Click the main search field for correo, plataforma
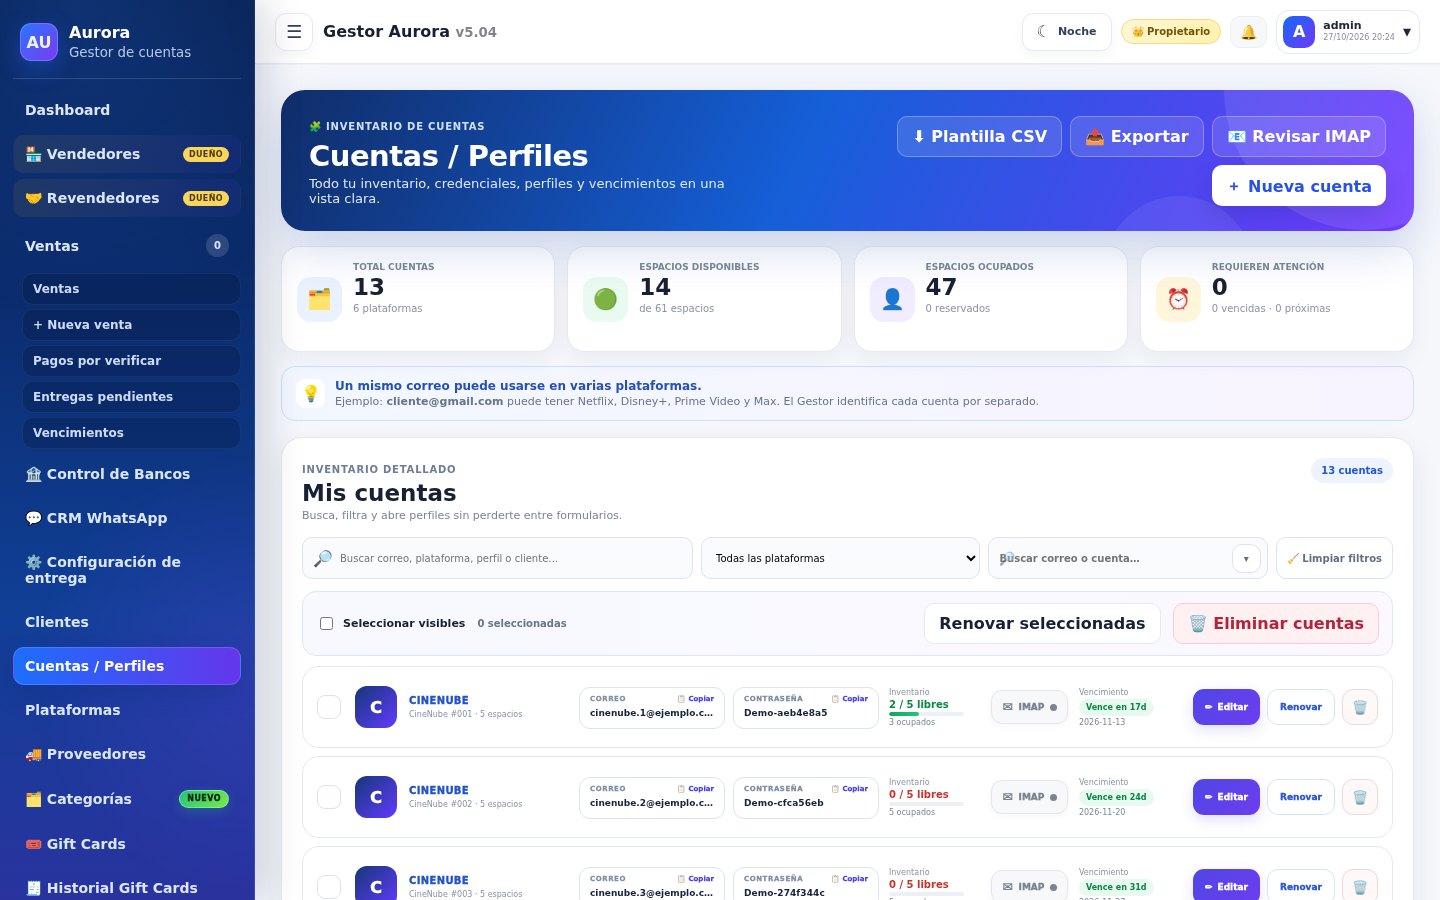This screenshot has height=900, width=1440. (x=497, y=558)
